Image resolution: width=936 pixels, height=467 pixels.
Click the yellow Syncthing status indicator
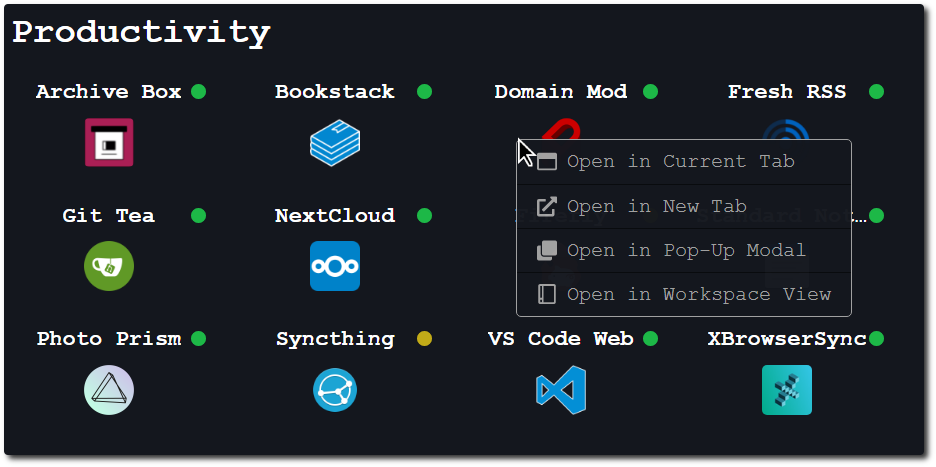[x=424, y=339]
